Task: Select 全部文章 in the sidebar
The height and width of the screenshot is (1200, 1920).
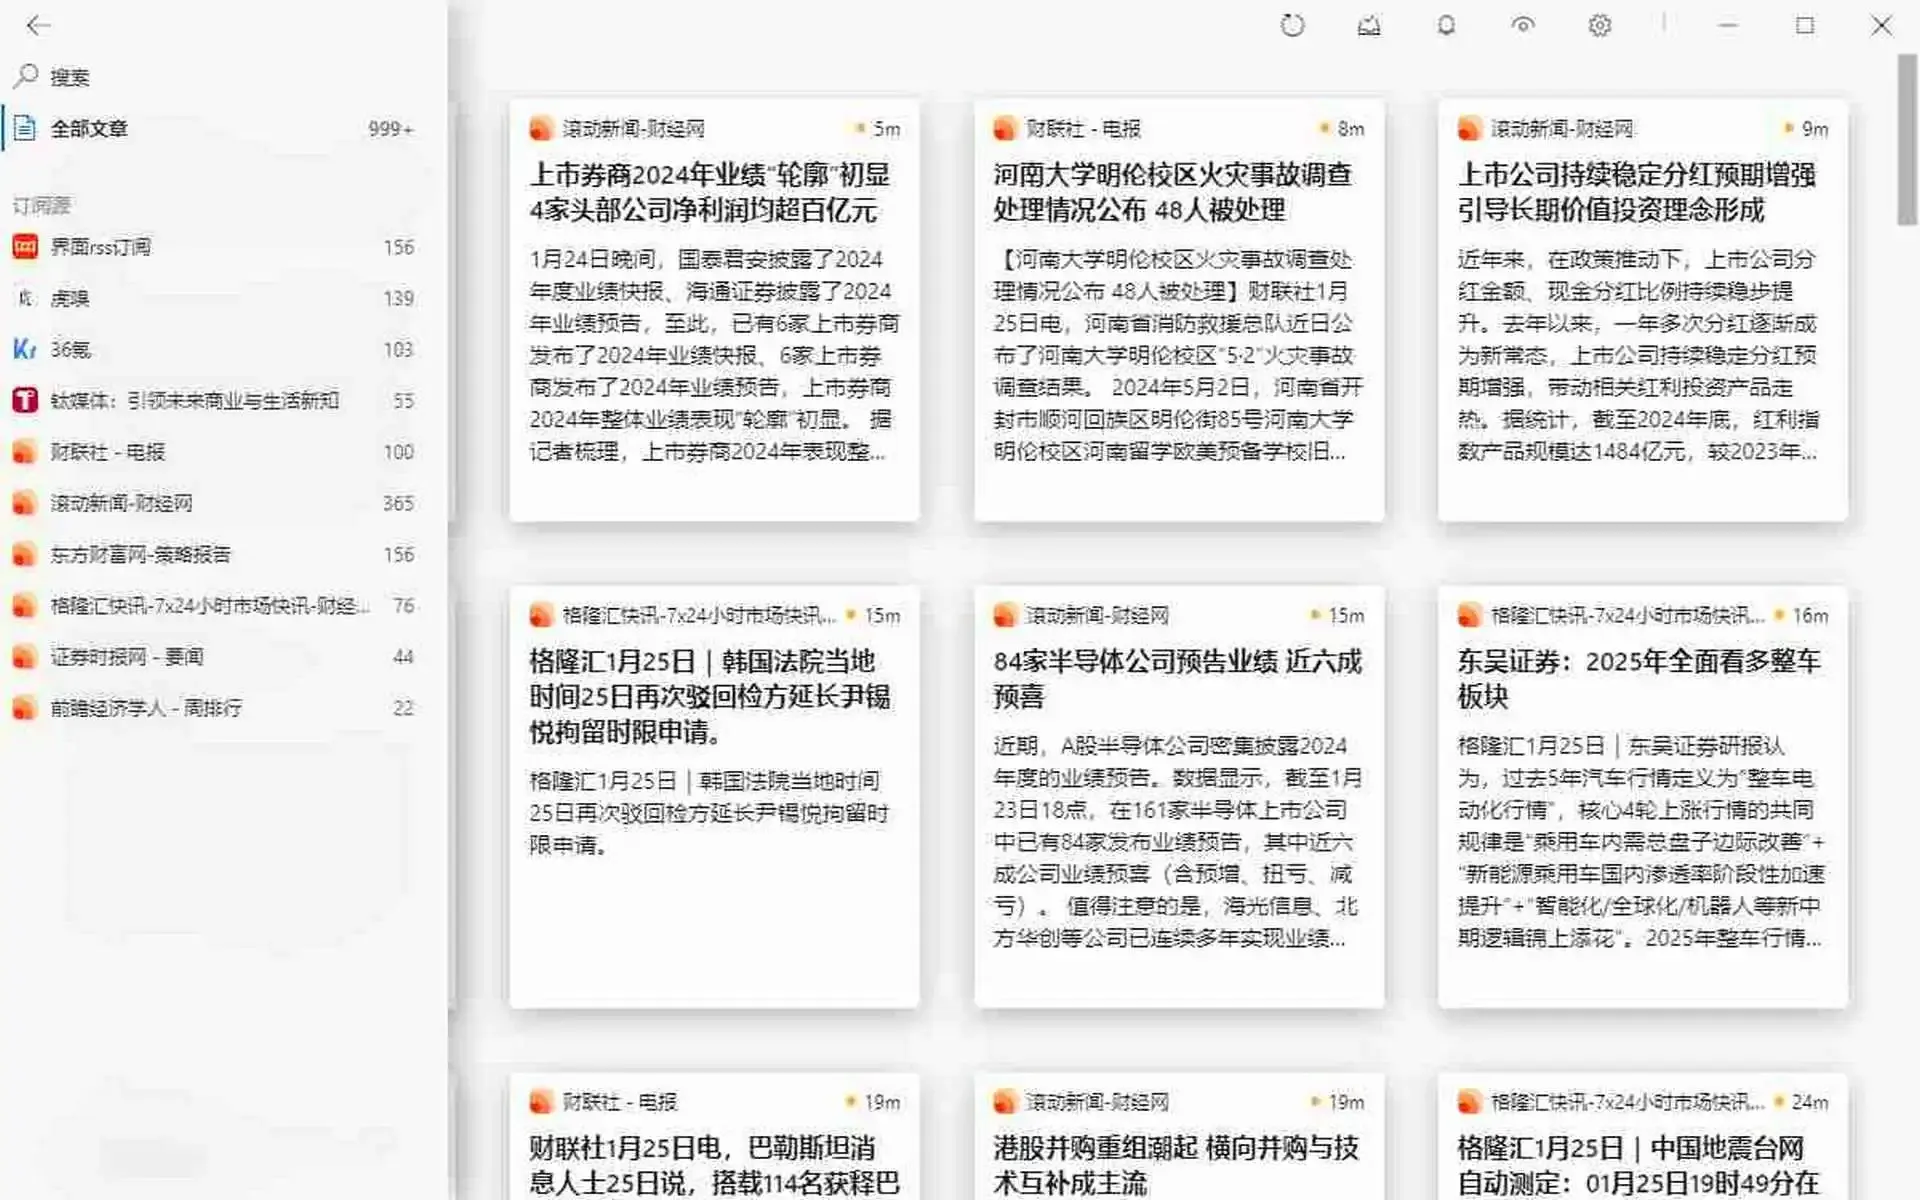Action: click(x=90, y=128)
